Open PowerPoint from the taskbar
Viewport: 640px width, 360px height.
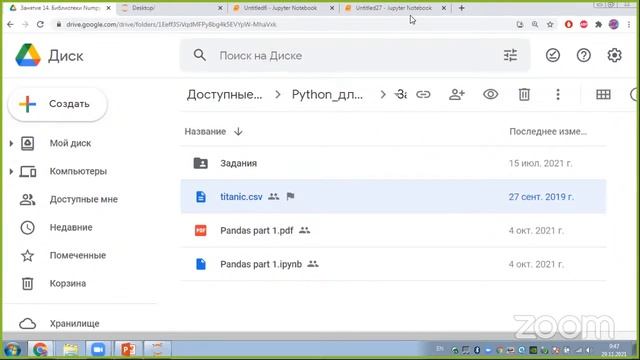click(128, 350)
